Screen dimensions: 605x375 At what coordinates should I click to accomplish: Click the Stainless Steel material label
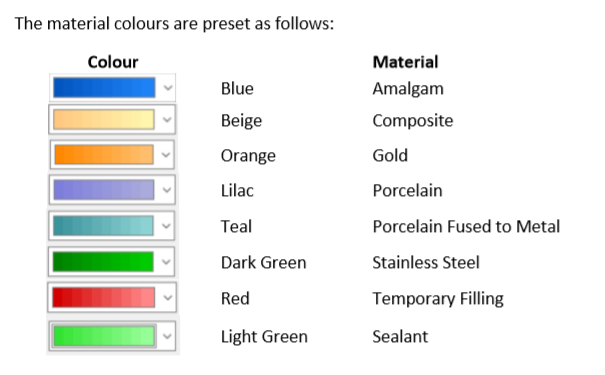(x=426, y=263)
